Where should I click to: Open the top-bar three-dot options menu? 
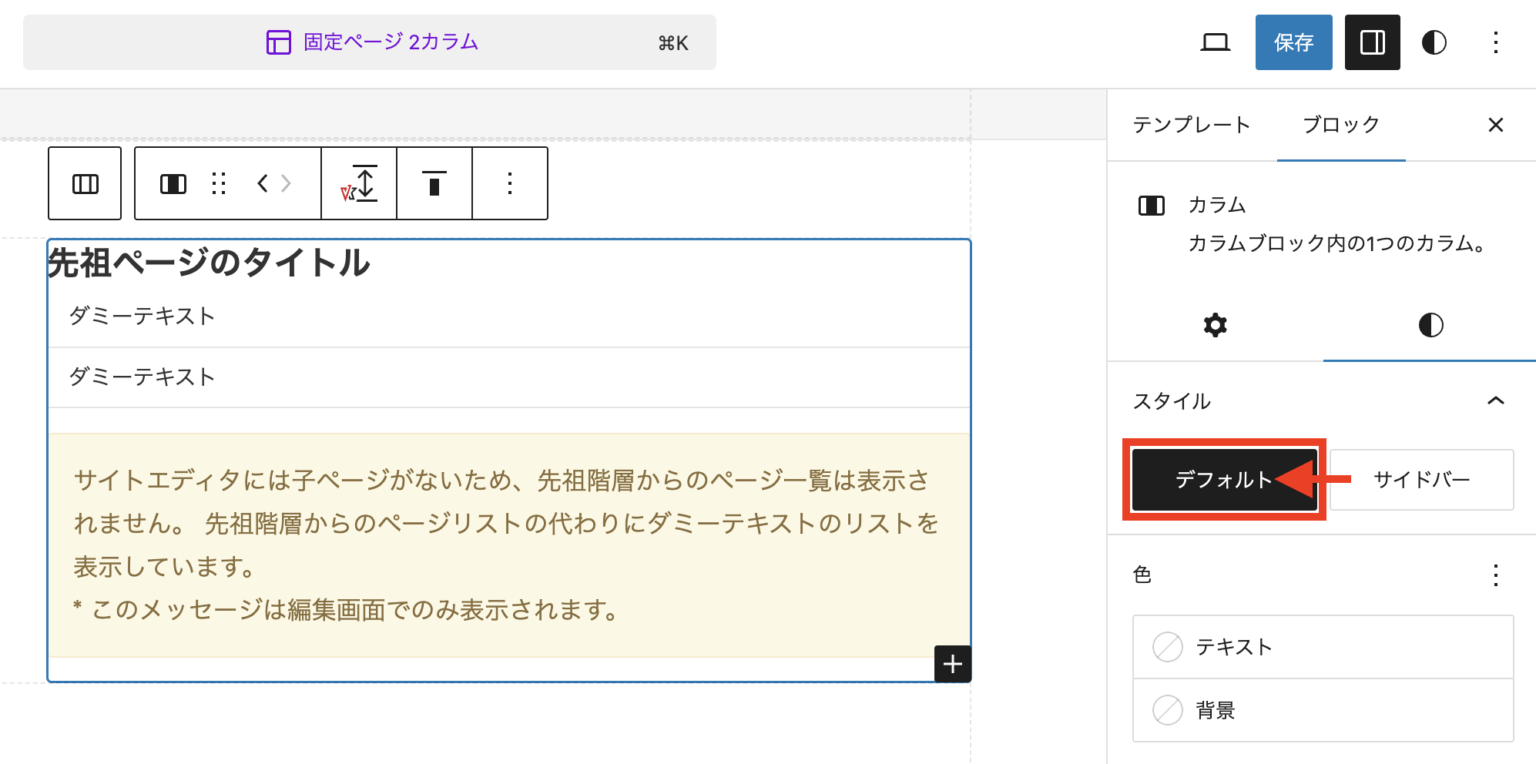[1495, 42]
